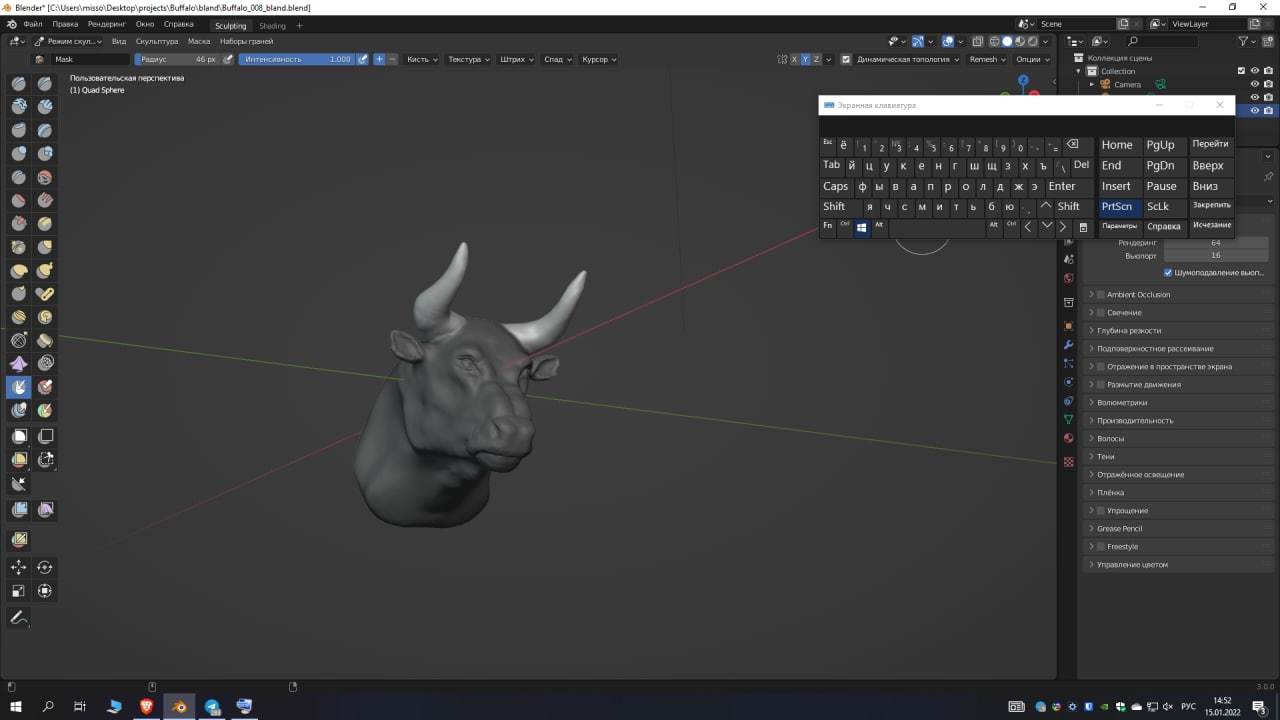Switch viewport to wireframe shading
This screenshot has height=720, width=1280.
pyautogui.click(x=995, y=41)
